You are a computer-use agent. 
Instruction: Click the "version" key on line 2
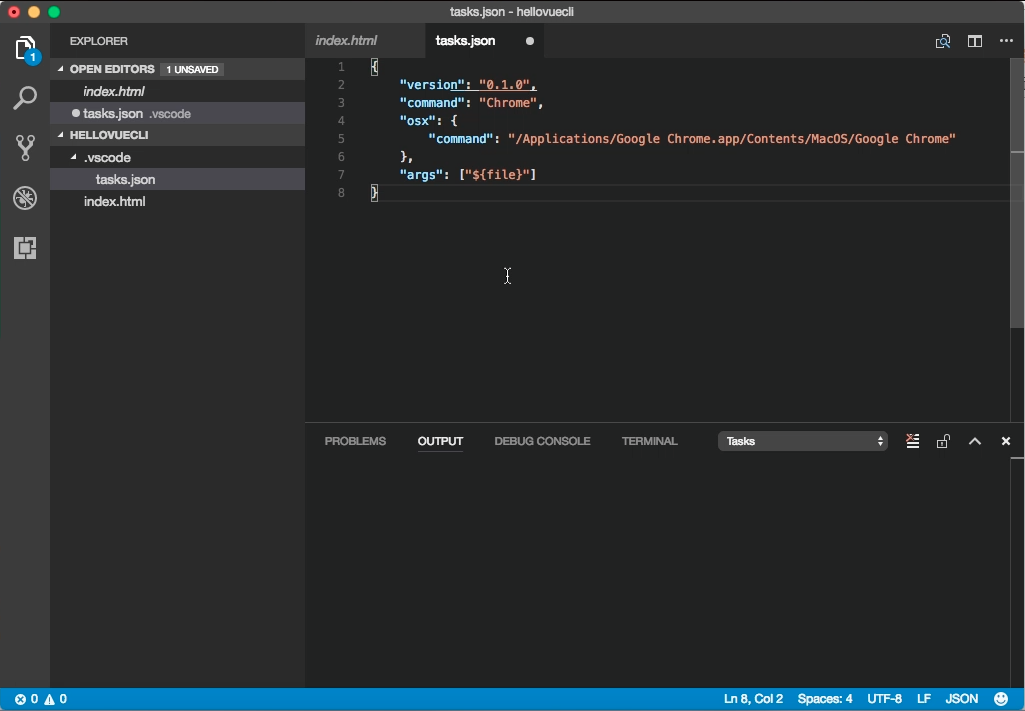[432, 85]
